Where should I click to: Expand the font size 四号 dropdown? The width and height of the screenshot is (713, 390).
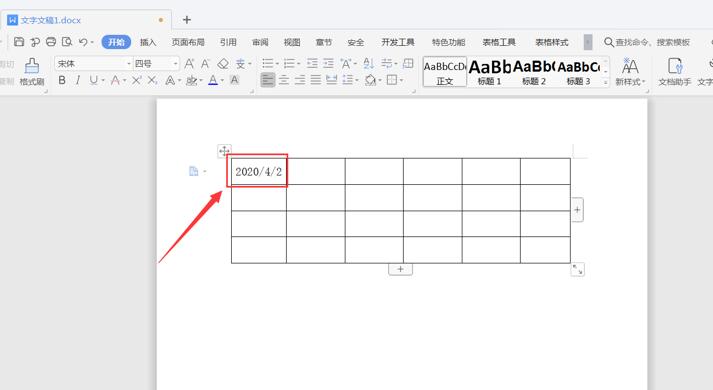pyautogui.click(x=176, y=64)
